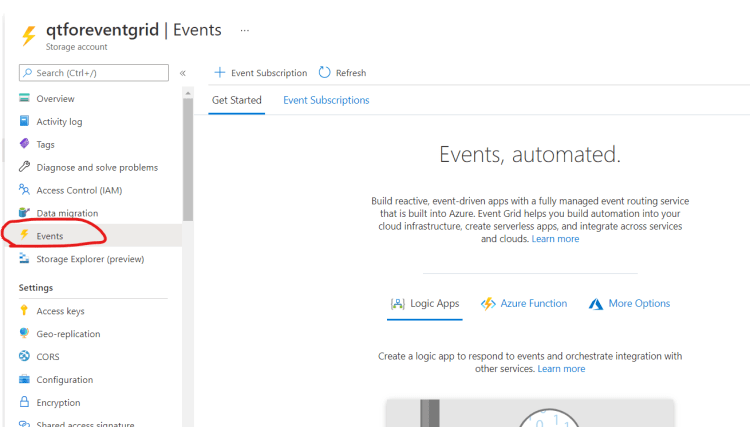Image resolution: width=750 pixels, height=427 pixels.
Task: Select the Azure Function tab label
Action: pos(534,303)
